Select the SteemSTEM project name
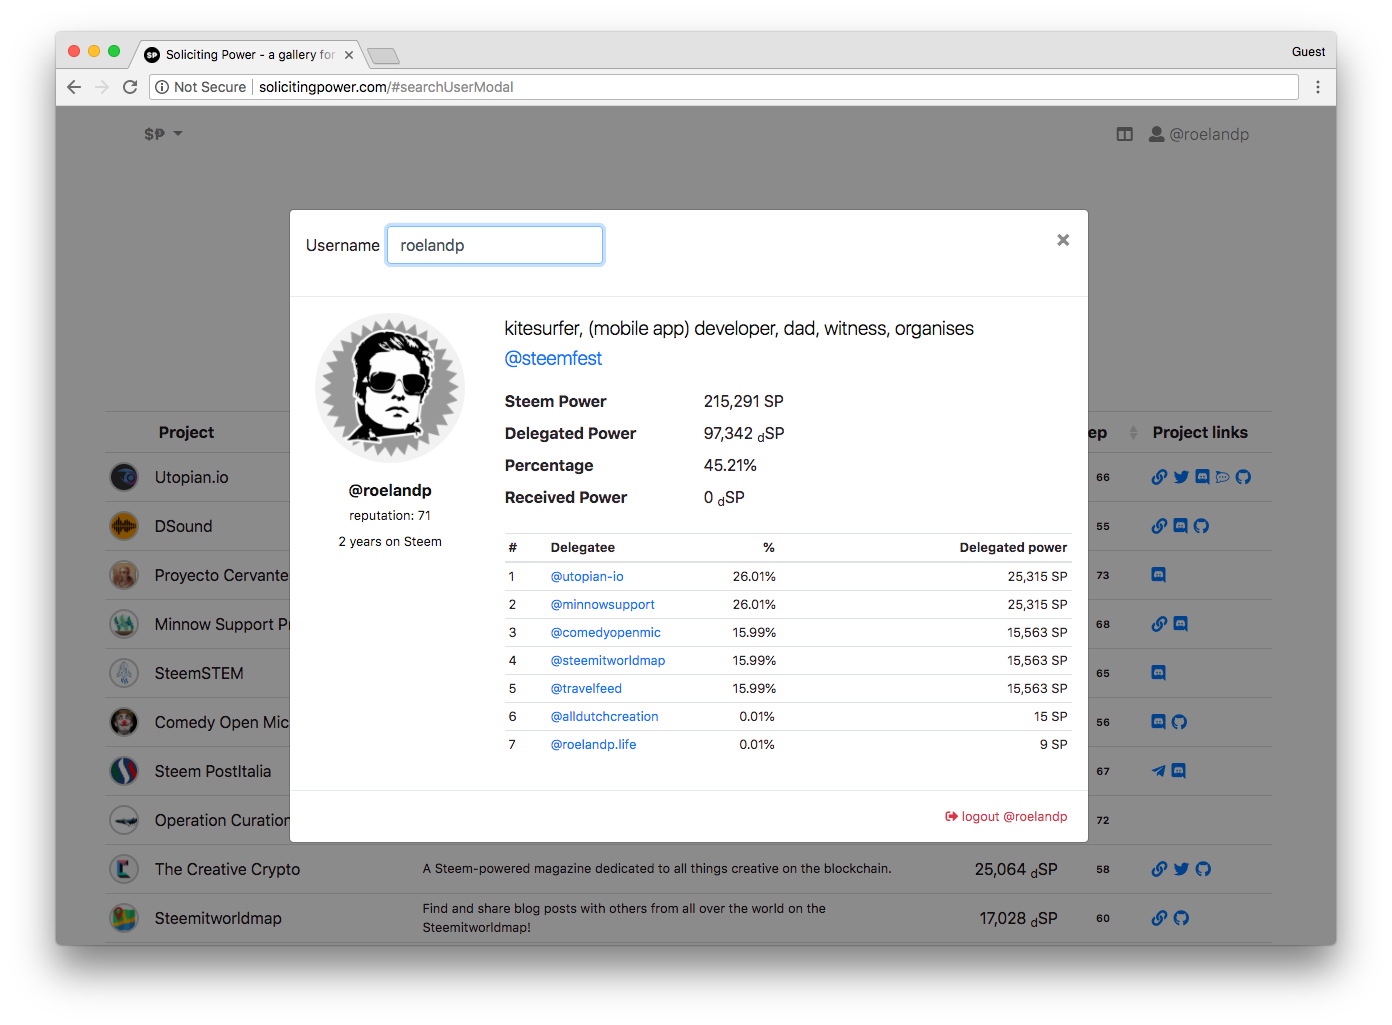 pos(199,673)
